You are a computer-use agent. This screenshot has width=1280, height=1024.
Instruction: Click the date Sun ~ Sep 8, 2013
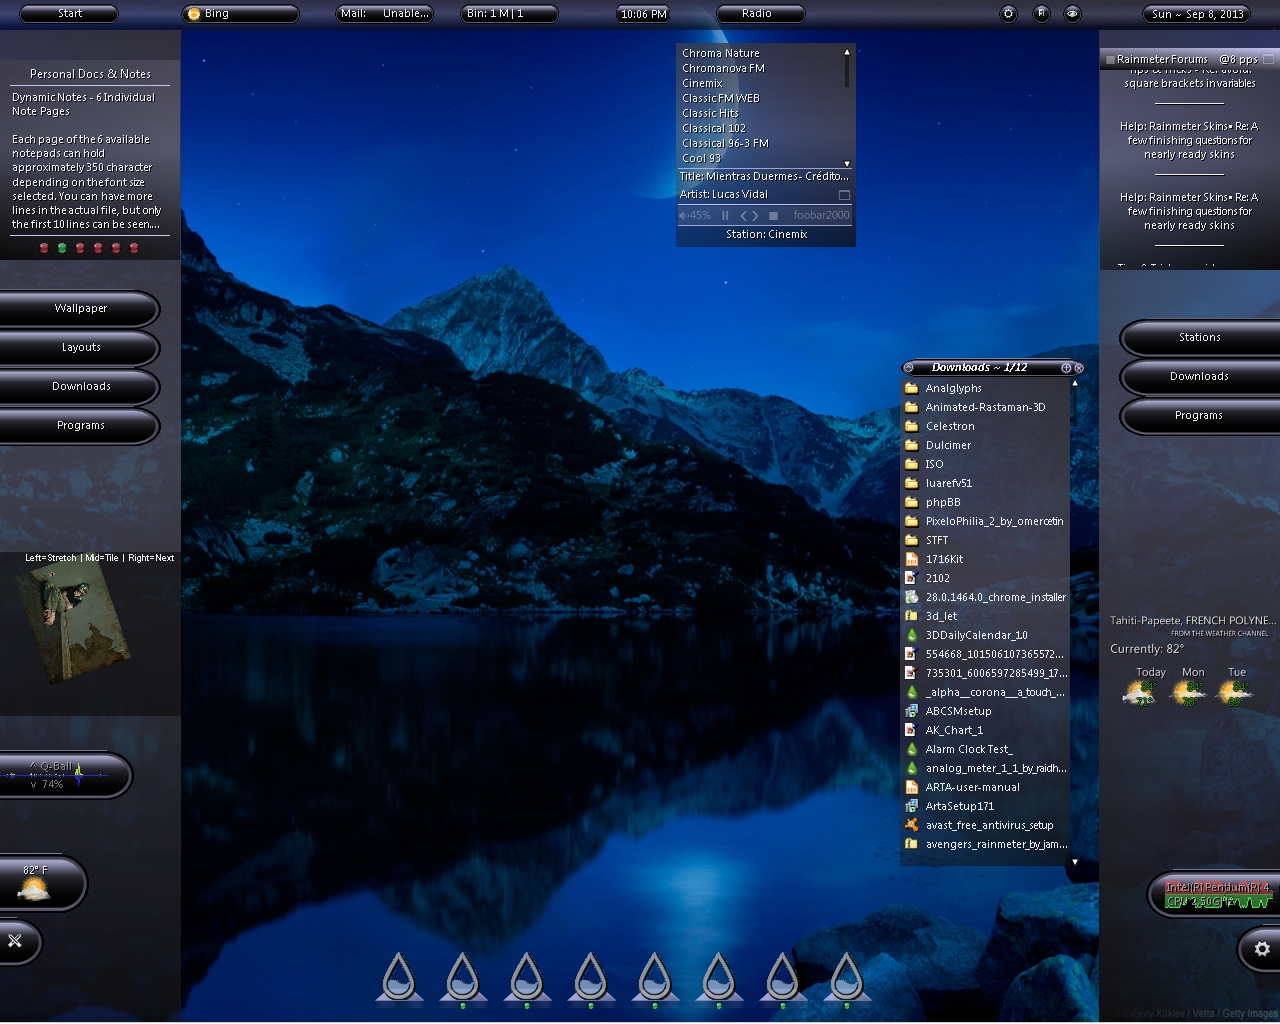click(1197, 14)
